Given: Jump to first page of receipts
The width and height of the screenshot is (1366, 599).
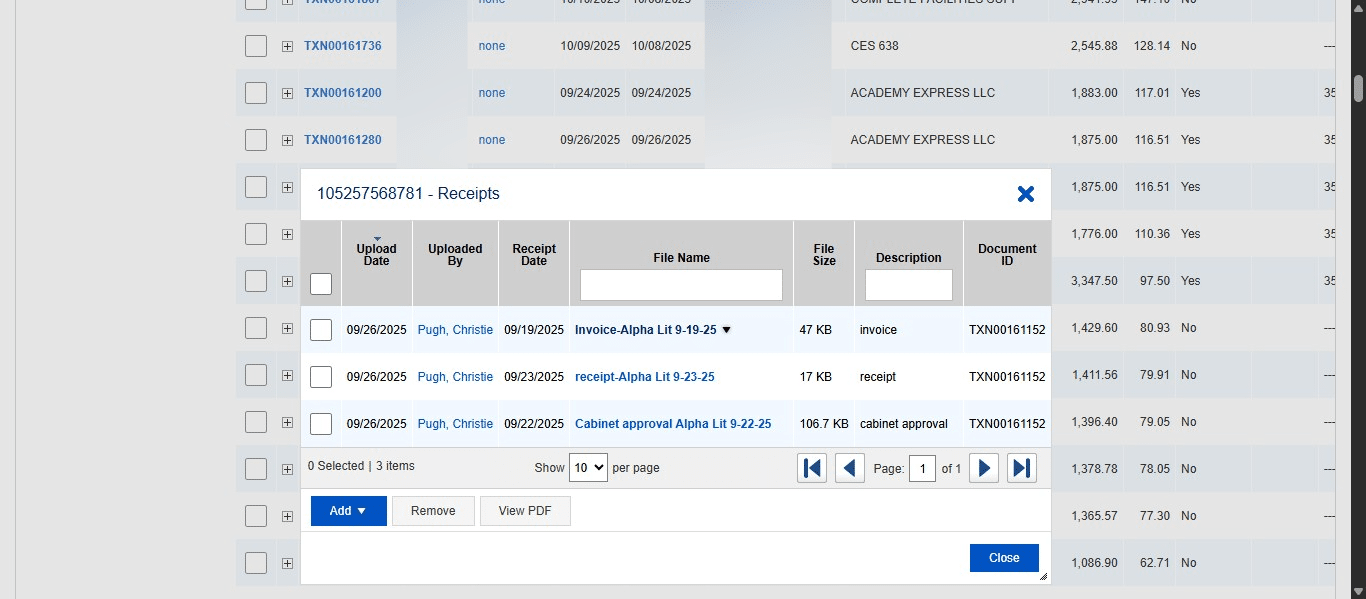Looking at the screenshot, I should coord(812,467).
